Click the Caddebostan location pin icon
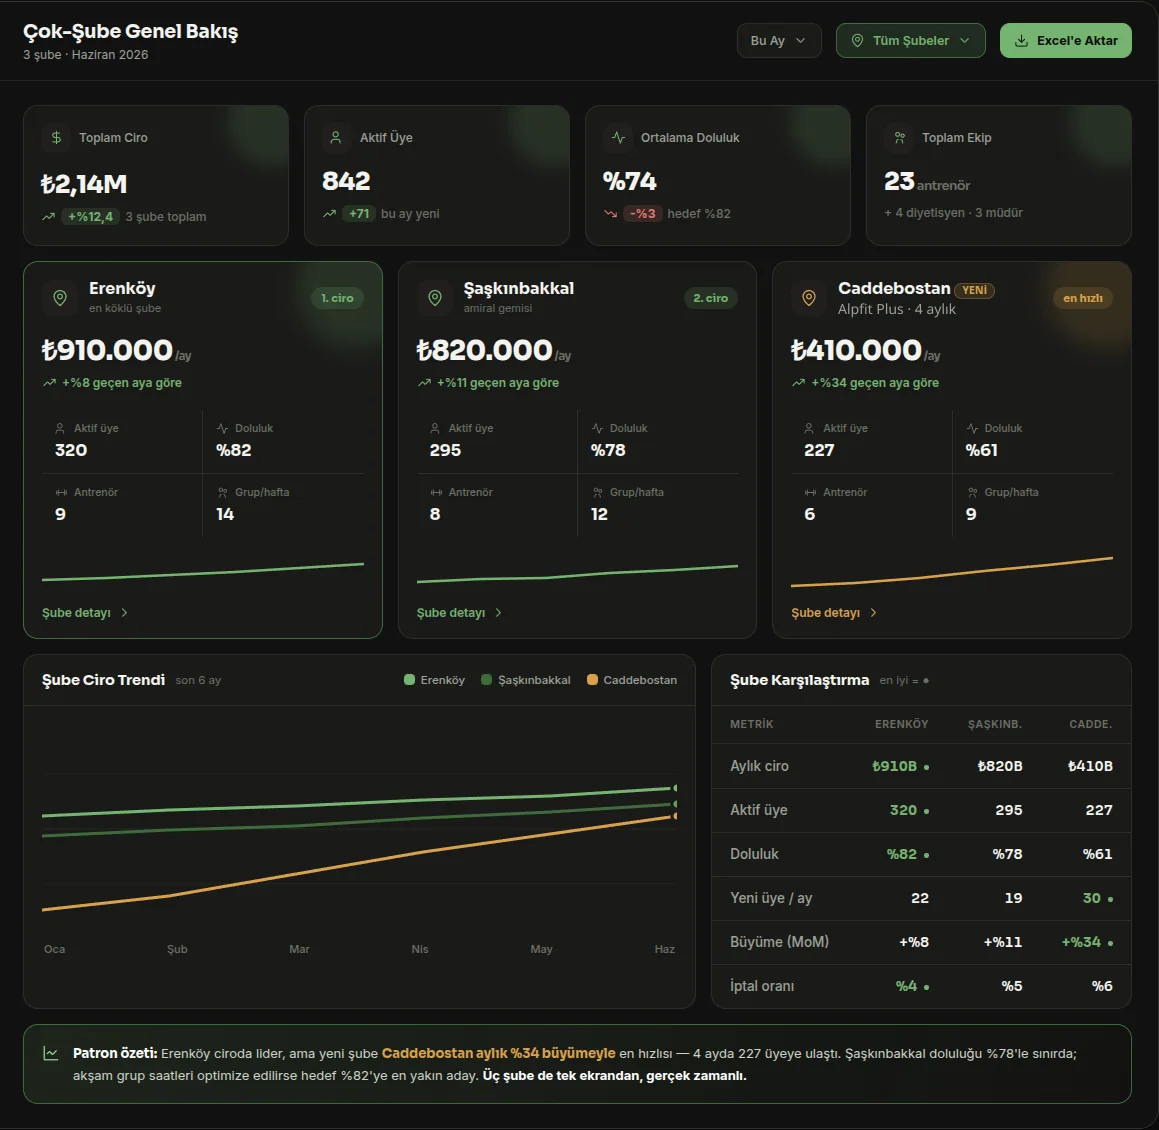Image resolution: width=1159 pixels, height=1130 pixels. (x=809, y=298)
